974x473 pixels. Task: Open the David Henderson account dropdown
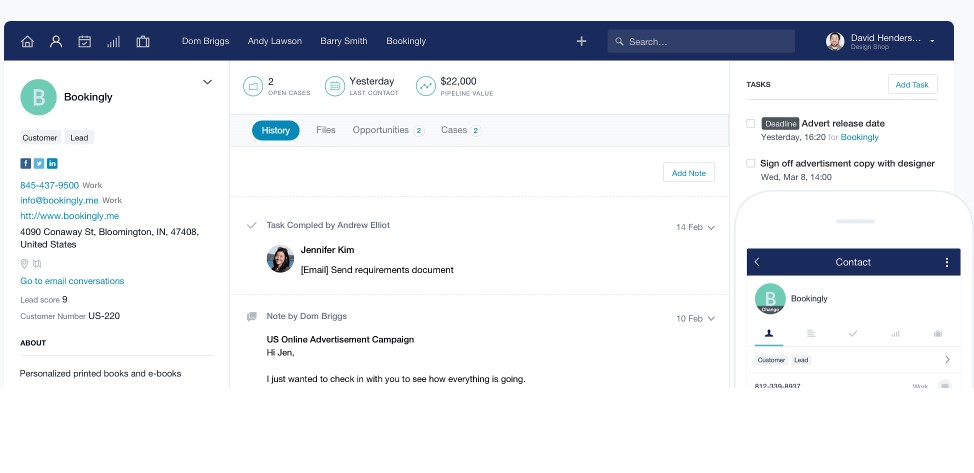932,41
